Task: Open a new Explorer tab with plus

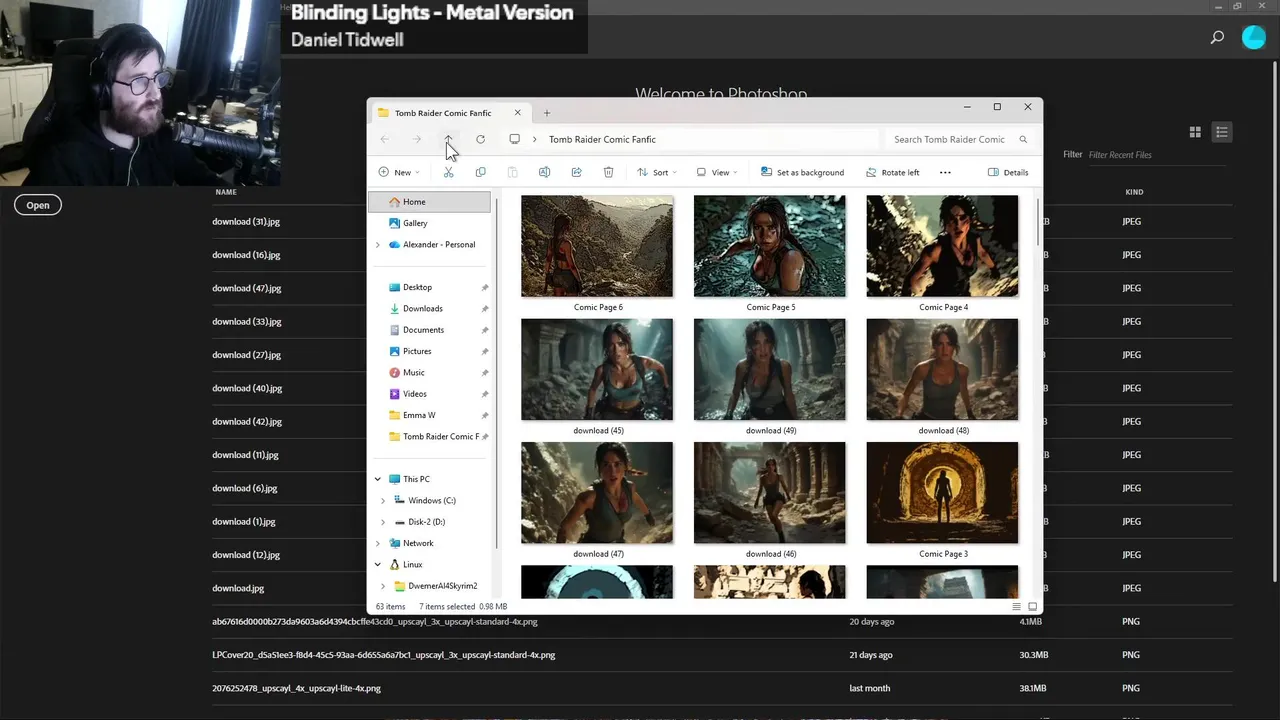Action: click(x=546, y=113)
